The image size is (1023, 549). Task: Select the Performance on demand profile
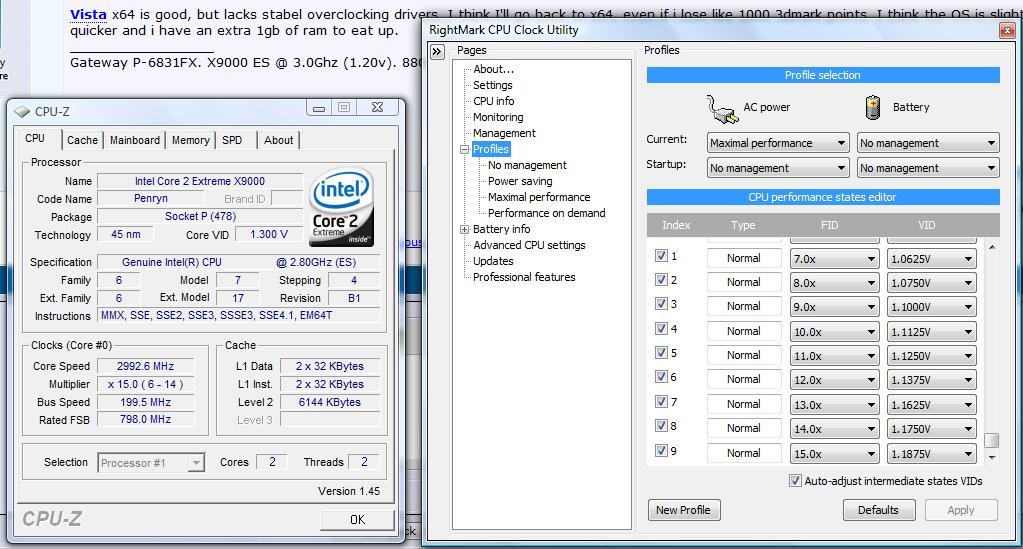pyautogui.click(x=547, y=213)
